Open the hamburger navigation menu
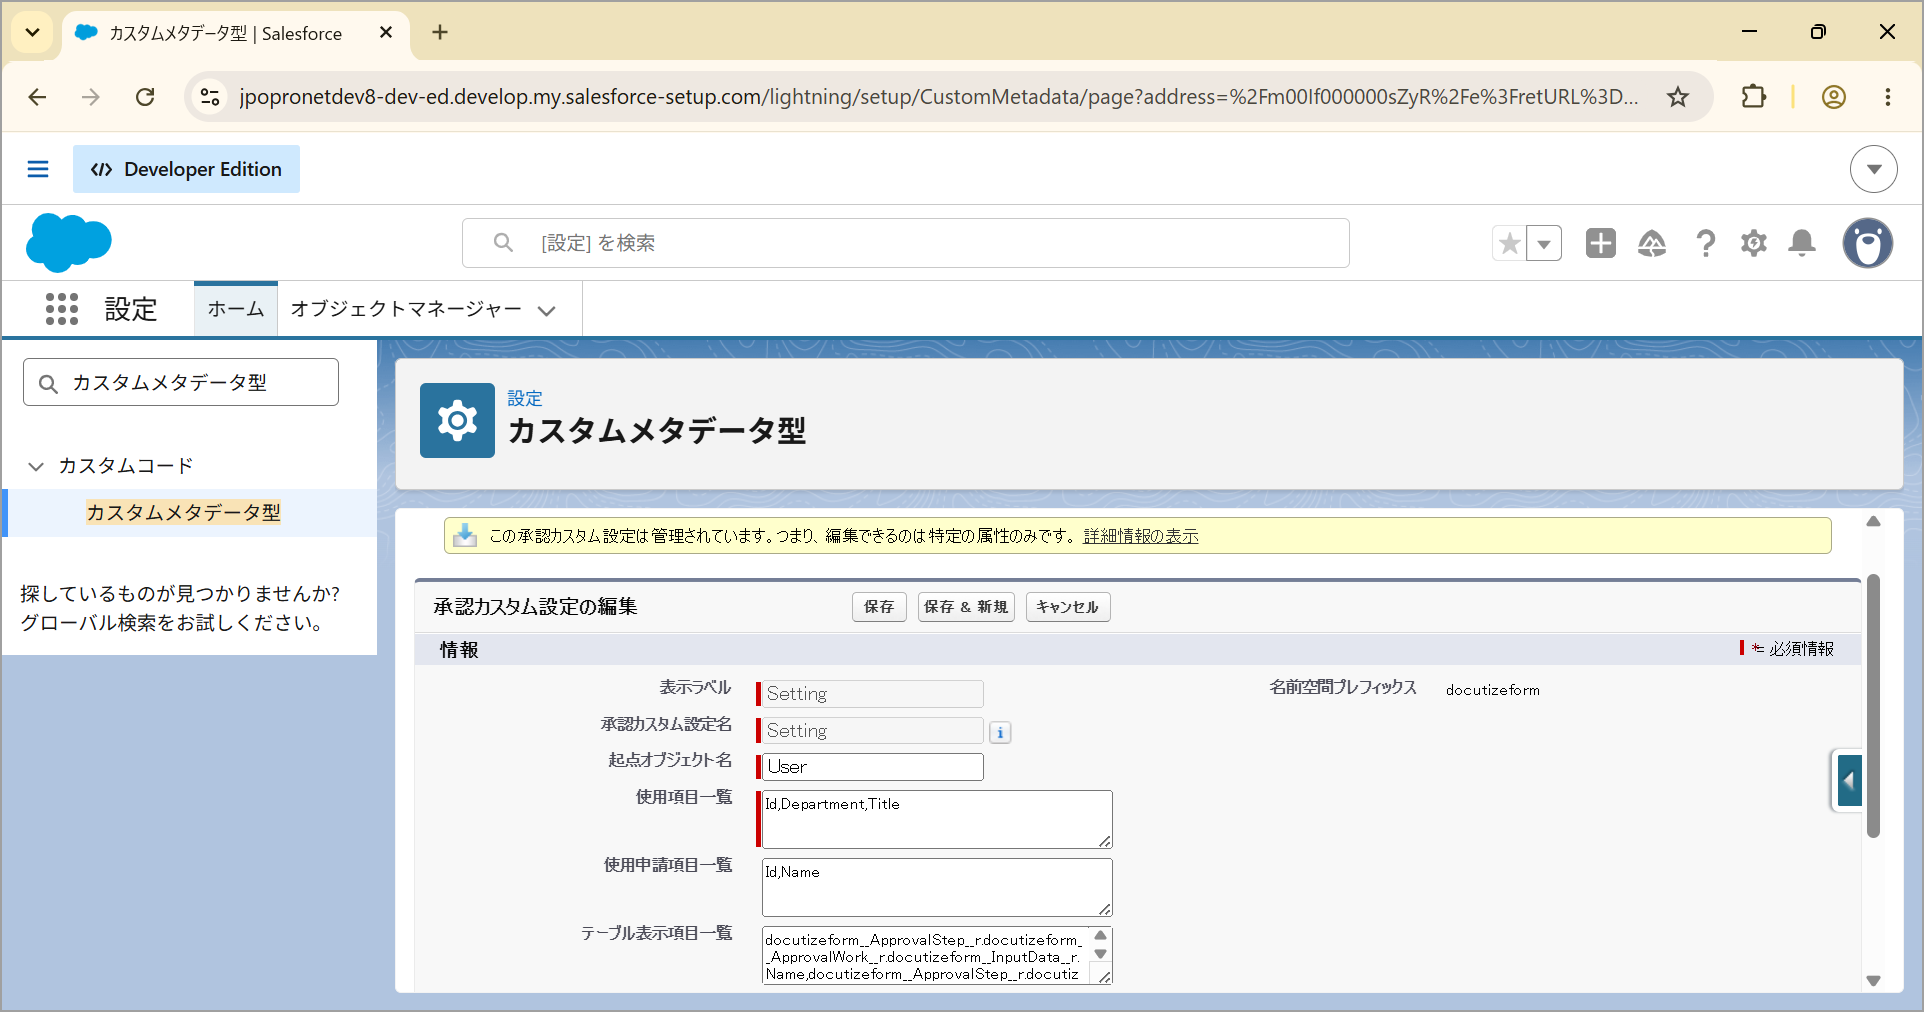Screen dimensions: 1924x1012 [38, 169]
